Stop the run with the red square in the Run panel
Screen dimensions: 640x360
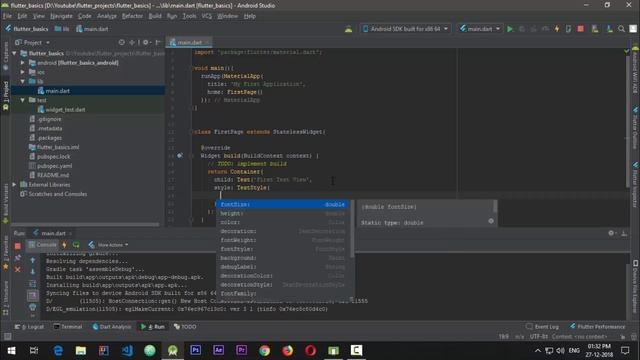[x=18, y=246]
